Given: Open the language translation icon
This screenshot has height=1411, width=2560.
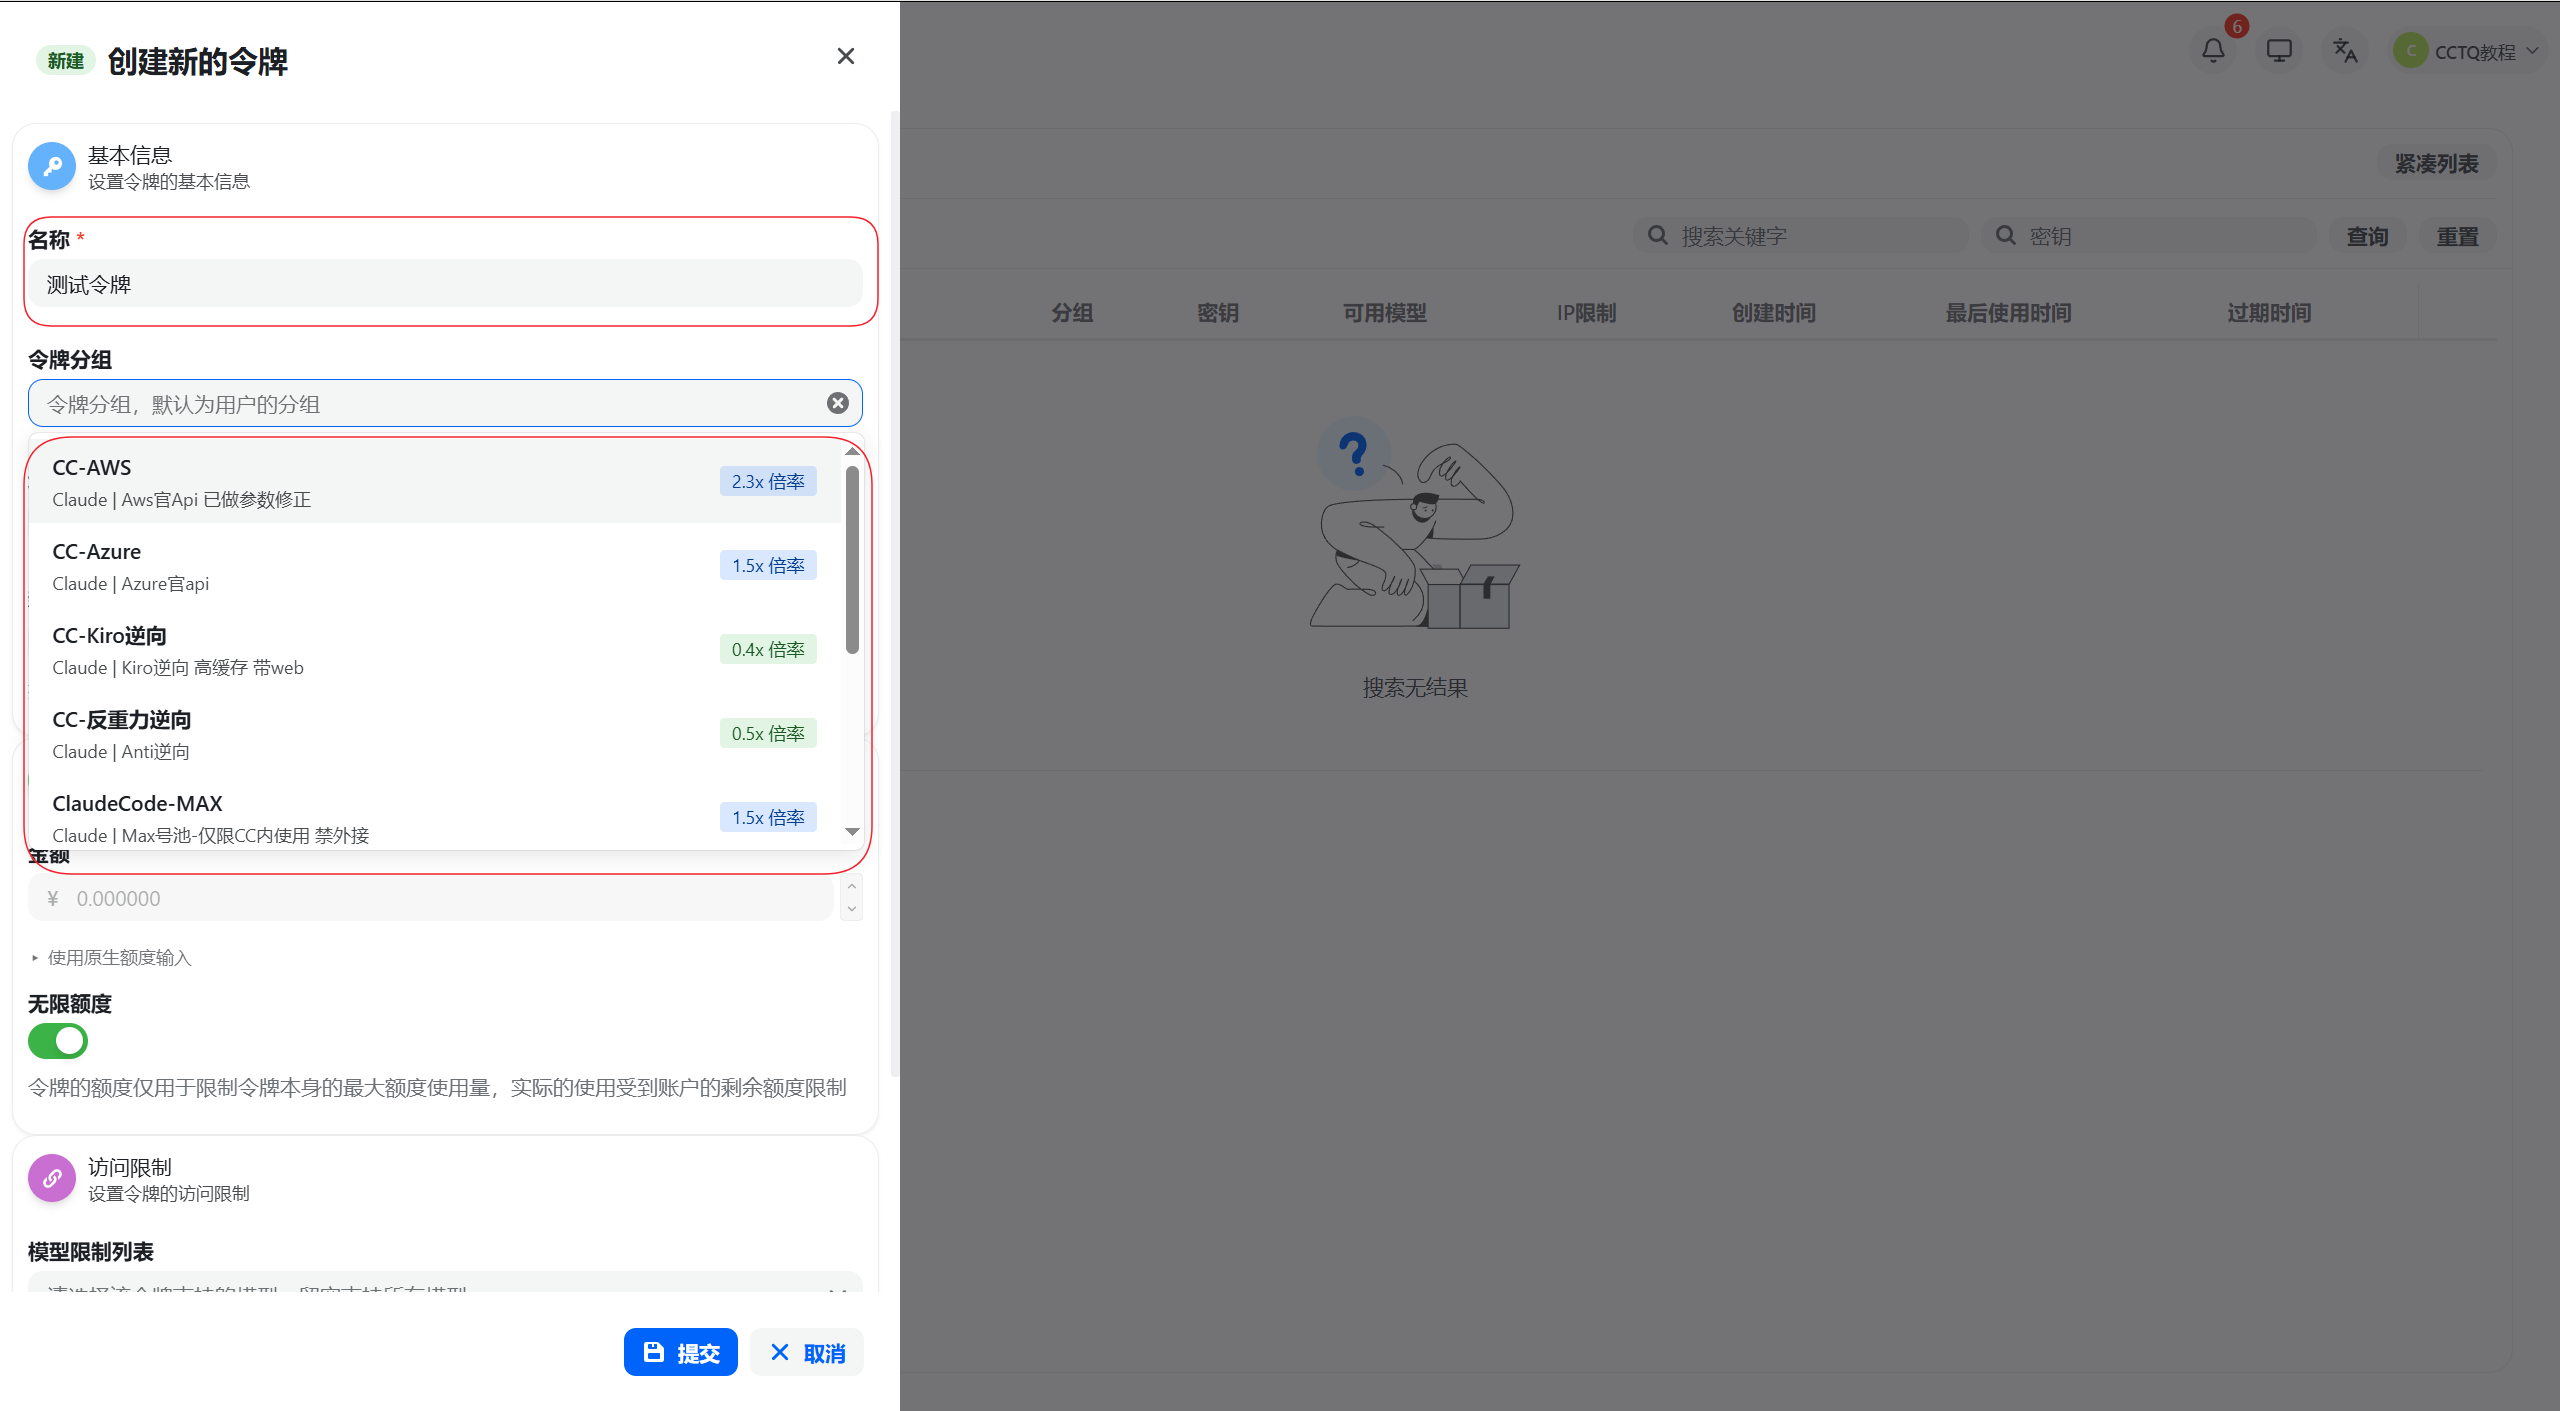Looking at the screenshot, I should coord(2345,50).
